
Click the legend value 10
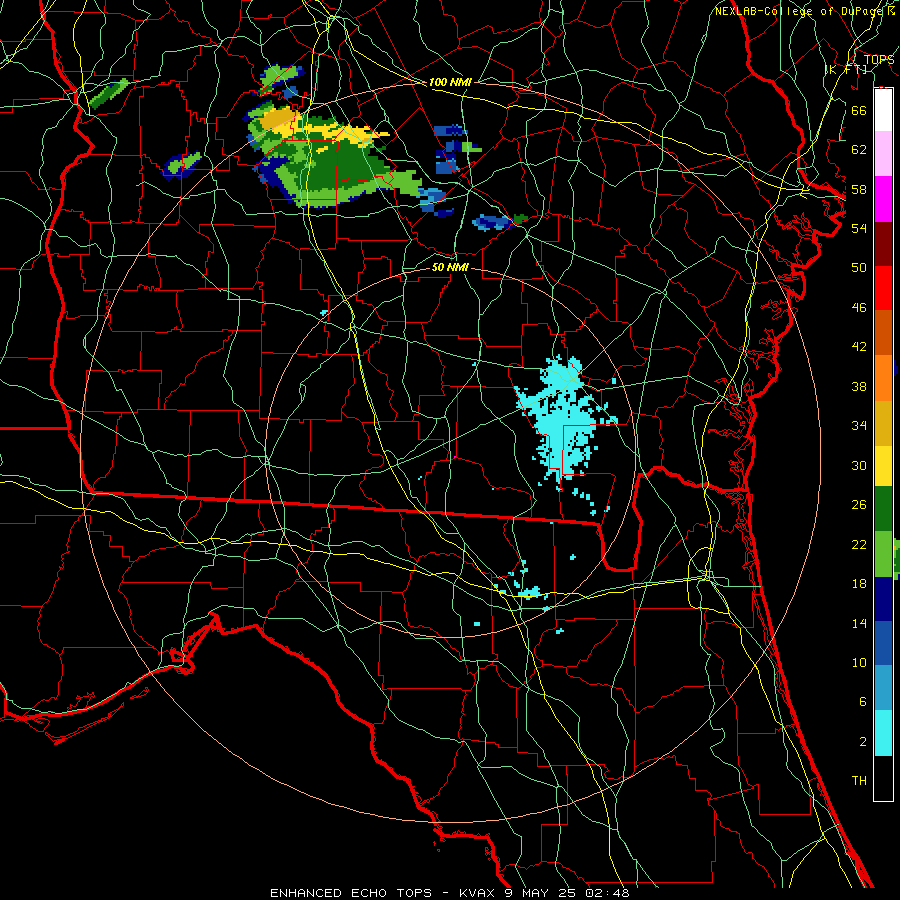pos(859,662)
